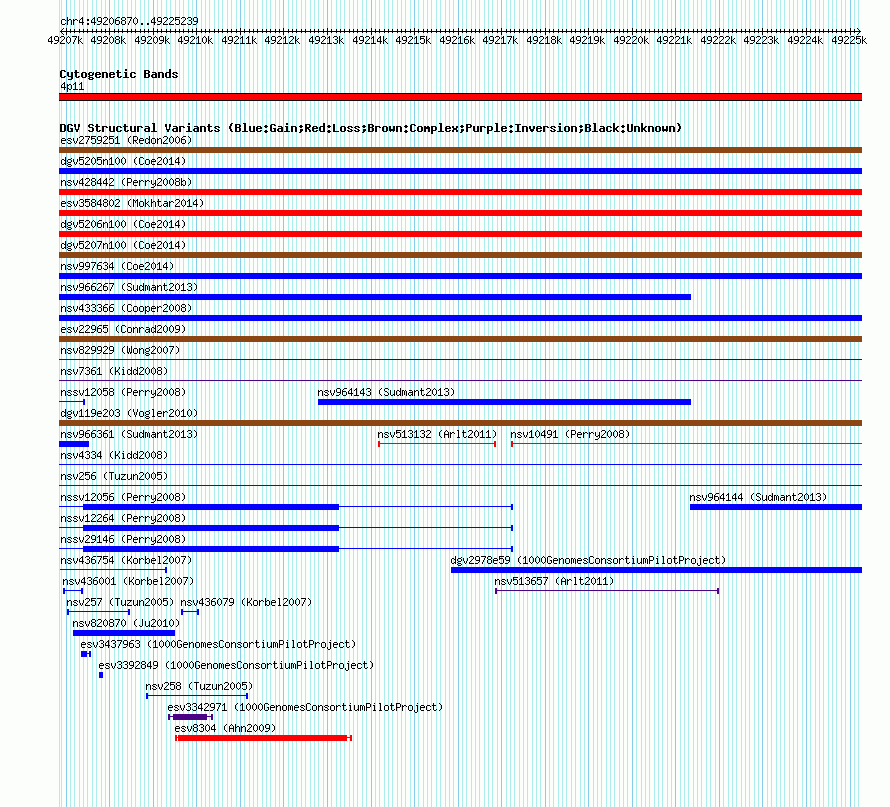Click the brown esv2759251 complex bar
Viewport: 890px width, 807px height.
click(x=460, y=150)
